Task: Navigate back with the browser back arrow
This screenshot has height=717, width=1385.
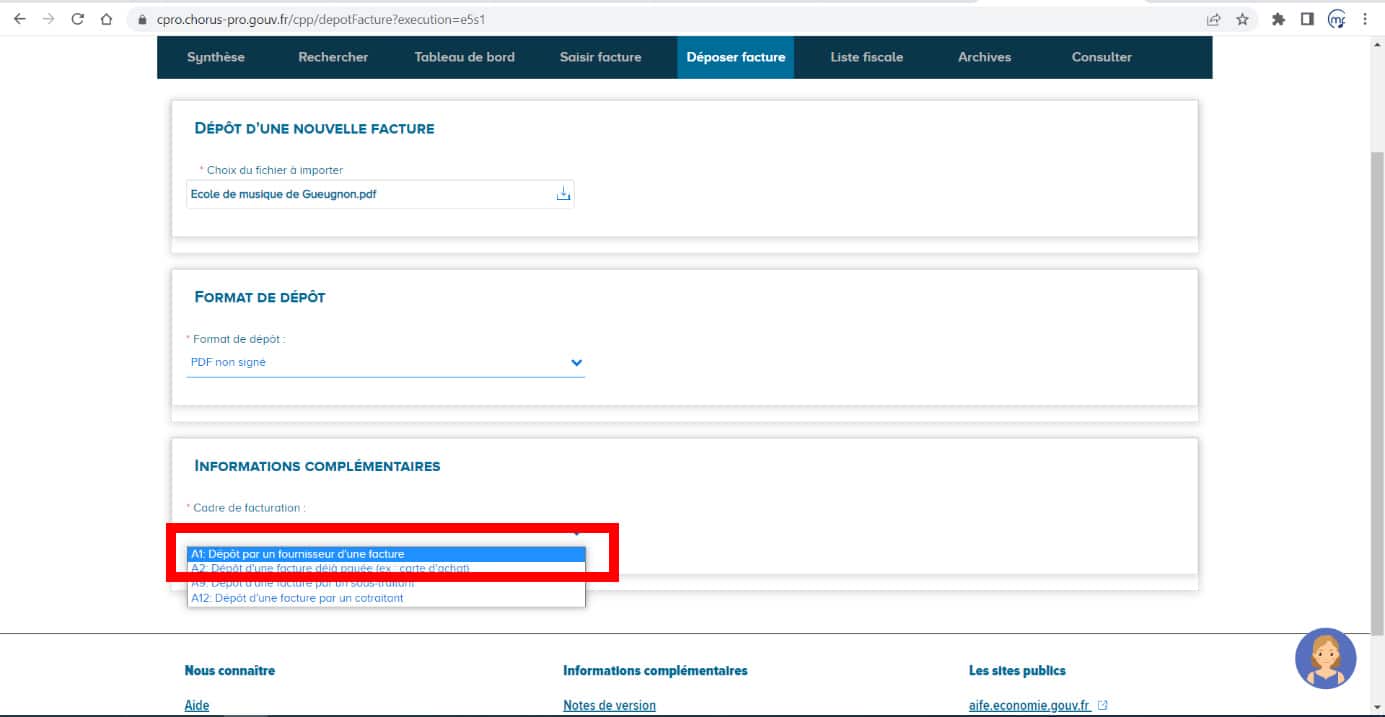Action: coord(19,19)
